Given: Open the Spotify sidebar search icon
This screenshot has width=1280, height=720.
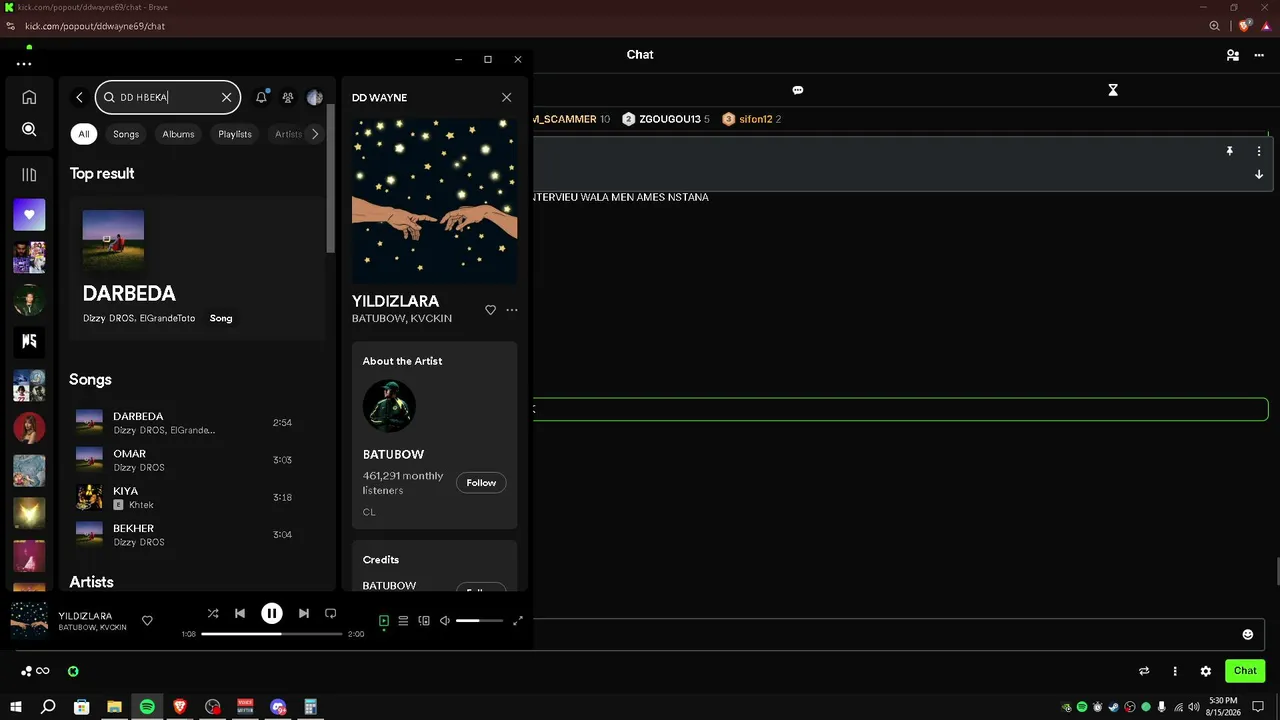Looking at the screenshot, I should [29, 129].
